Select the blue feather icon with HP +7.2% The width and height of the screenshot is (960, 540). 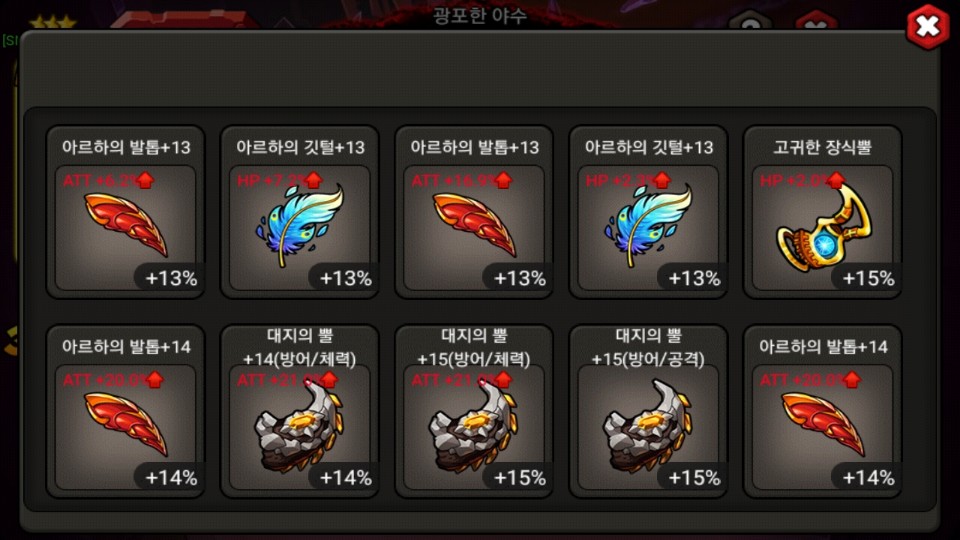[x=300, y=225]
